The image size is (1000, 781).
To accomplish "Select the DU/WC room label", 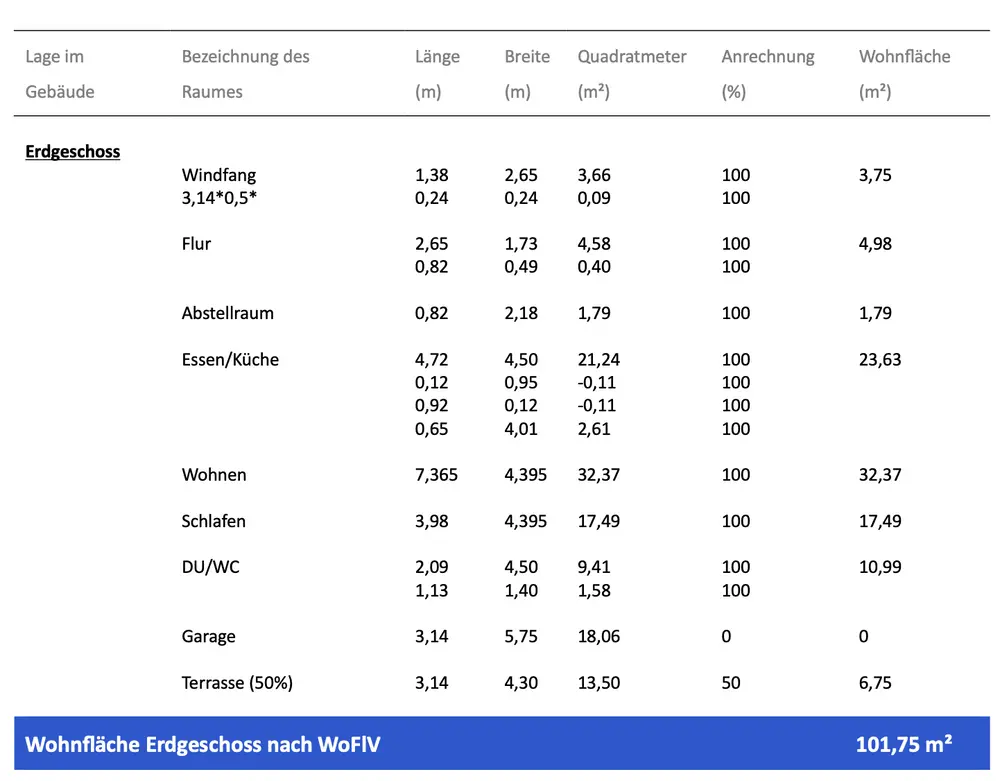I will tap(210, 567).
